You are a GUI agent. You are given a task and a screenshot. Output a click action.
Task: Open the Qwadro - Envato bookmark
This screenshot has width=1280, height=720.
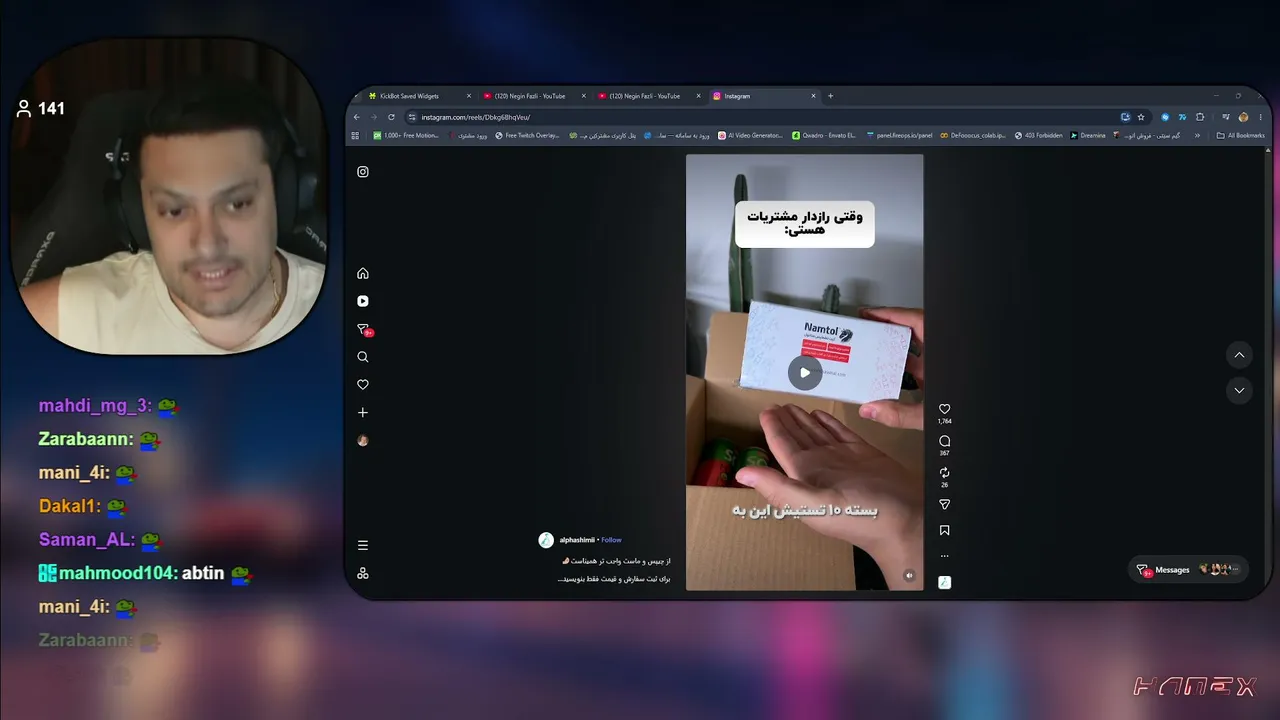pos(824,135)
